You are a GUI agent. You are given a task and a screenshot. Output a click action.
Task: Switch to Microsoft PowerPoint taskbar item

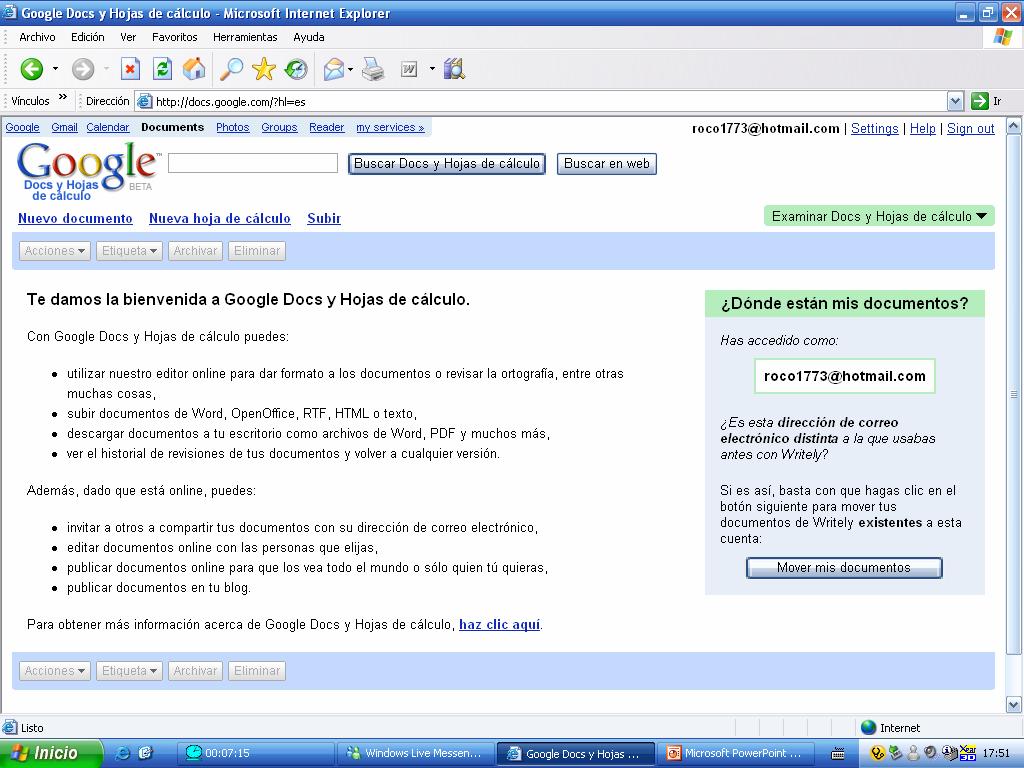tap(735, 753)
